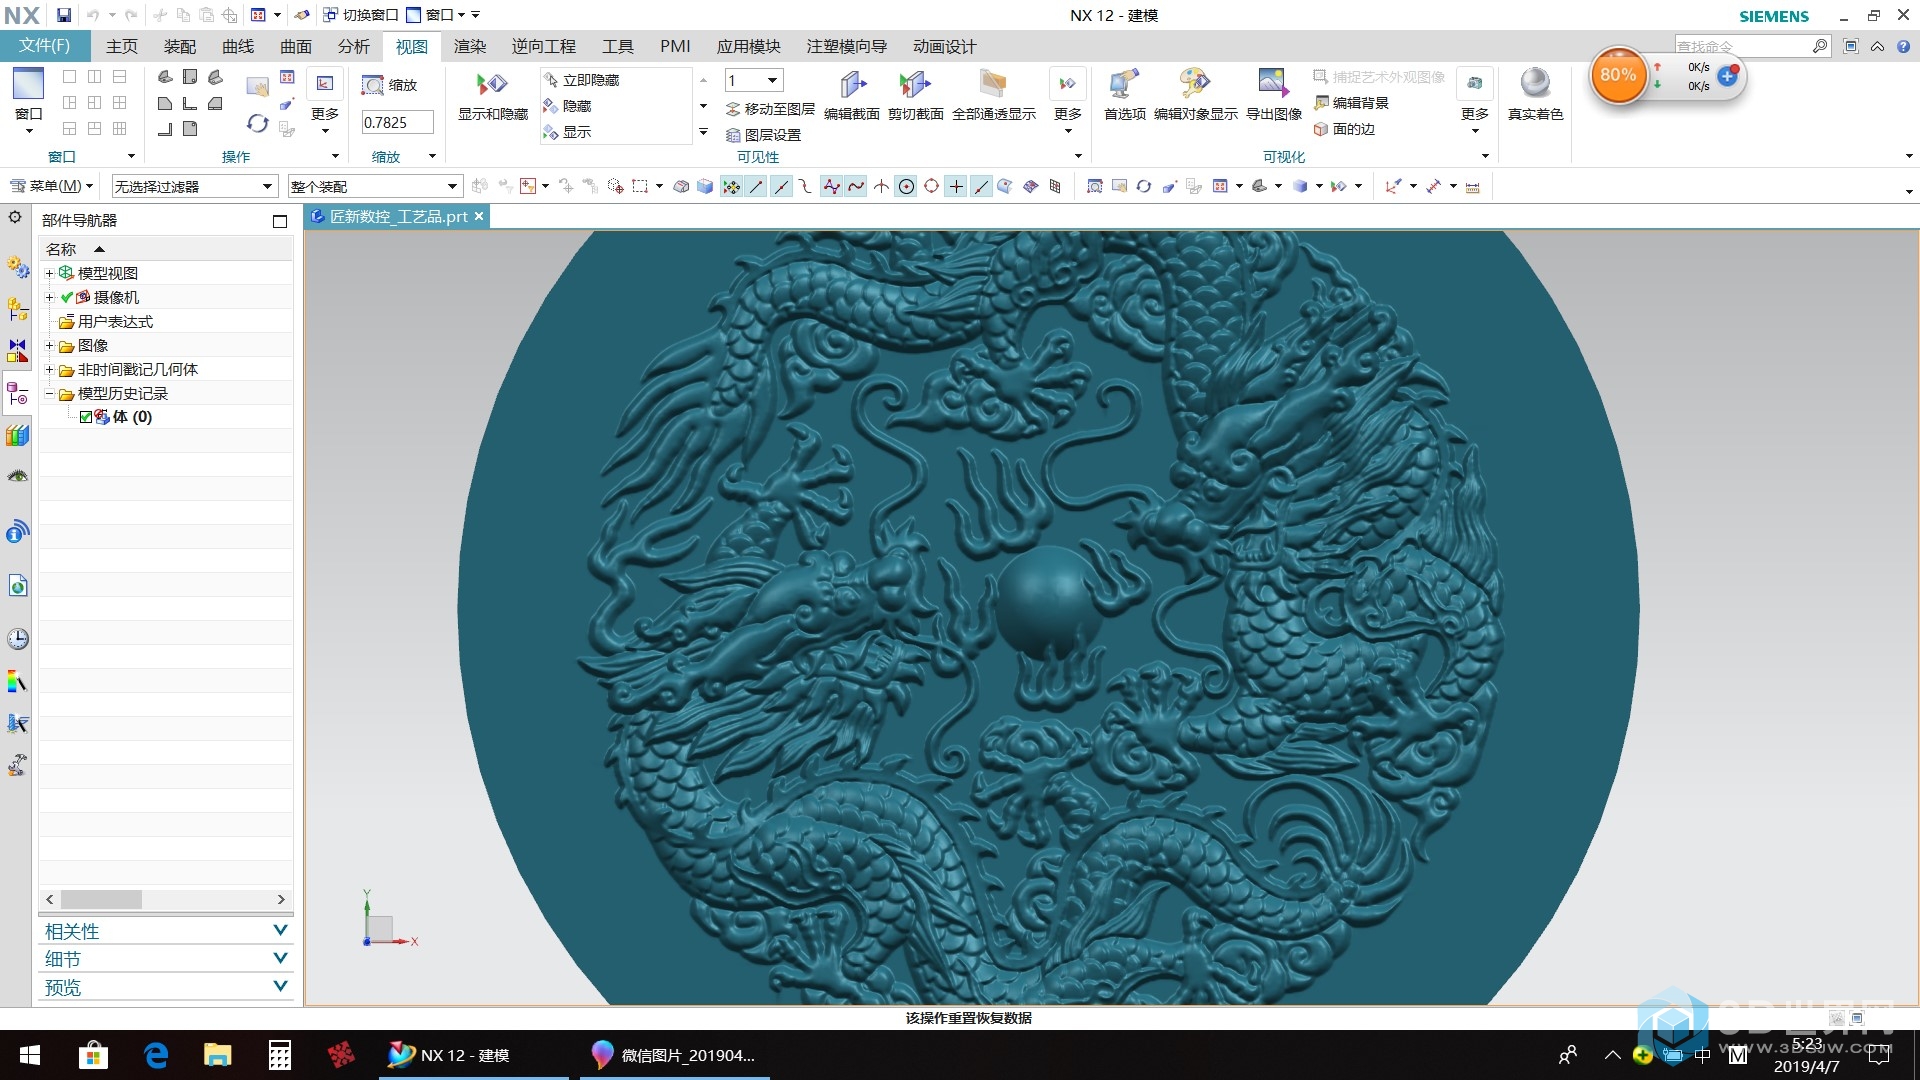This screenshot has width=1920, height=1080.
Task: Toggle snap to midpoint icon in selection bar
Action: (781, 186)
